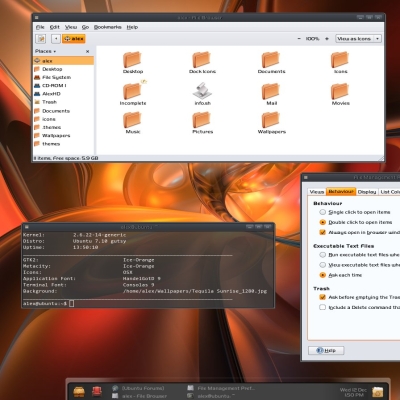
Task: Select File System in Places sidebar
Action: (63, 77)
